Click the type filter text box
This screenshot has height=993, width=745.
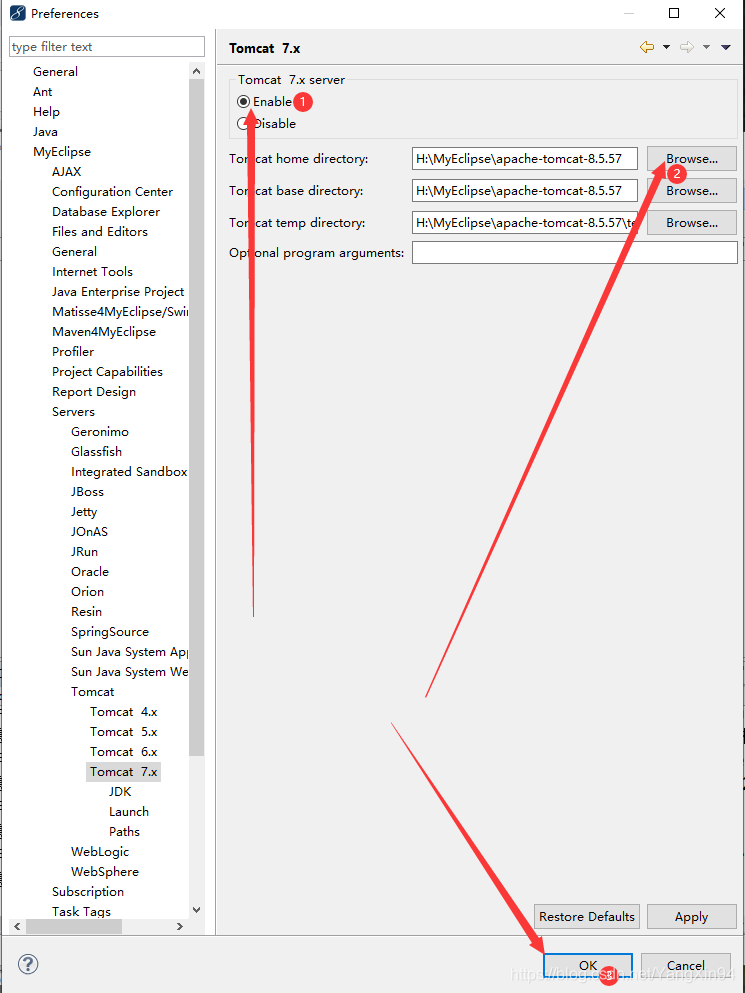point(107,47)
